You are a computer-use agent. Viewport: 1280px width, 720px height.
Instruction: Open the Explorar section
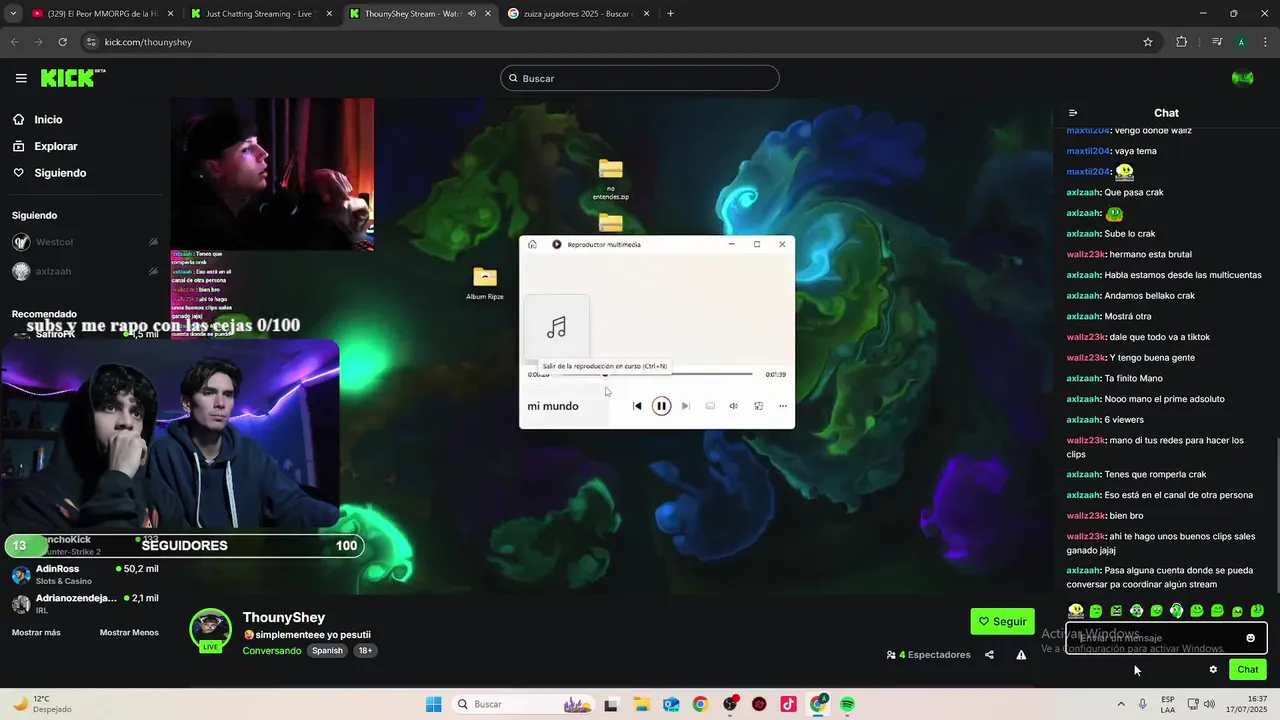click(x=45, y=146)
